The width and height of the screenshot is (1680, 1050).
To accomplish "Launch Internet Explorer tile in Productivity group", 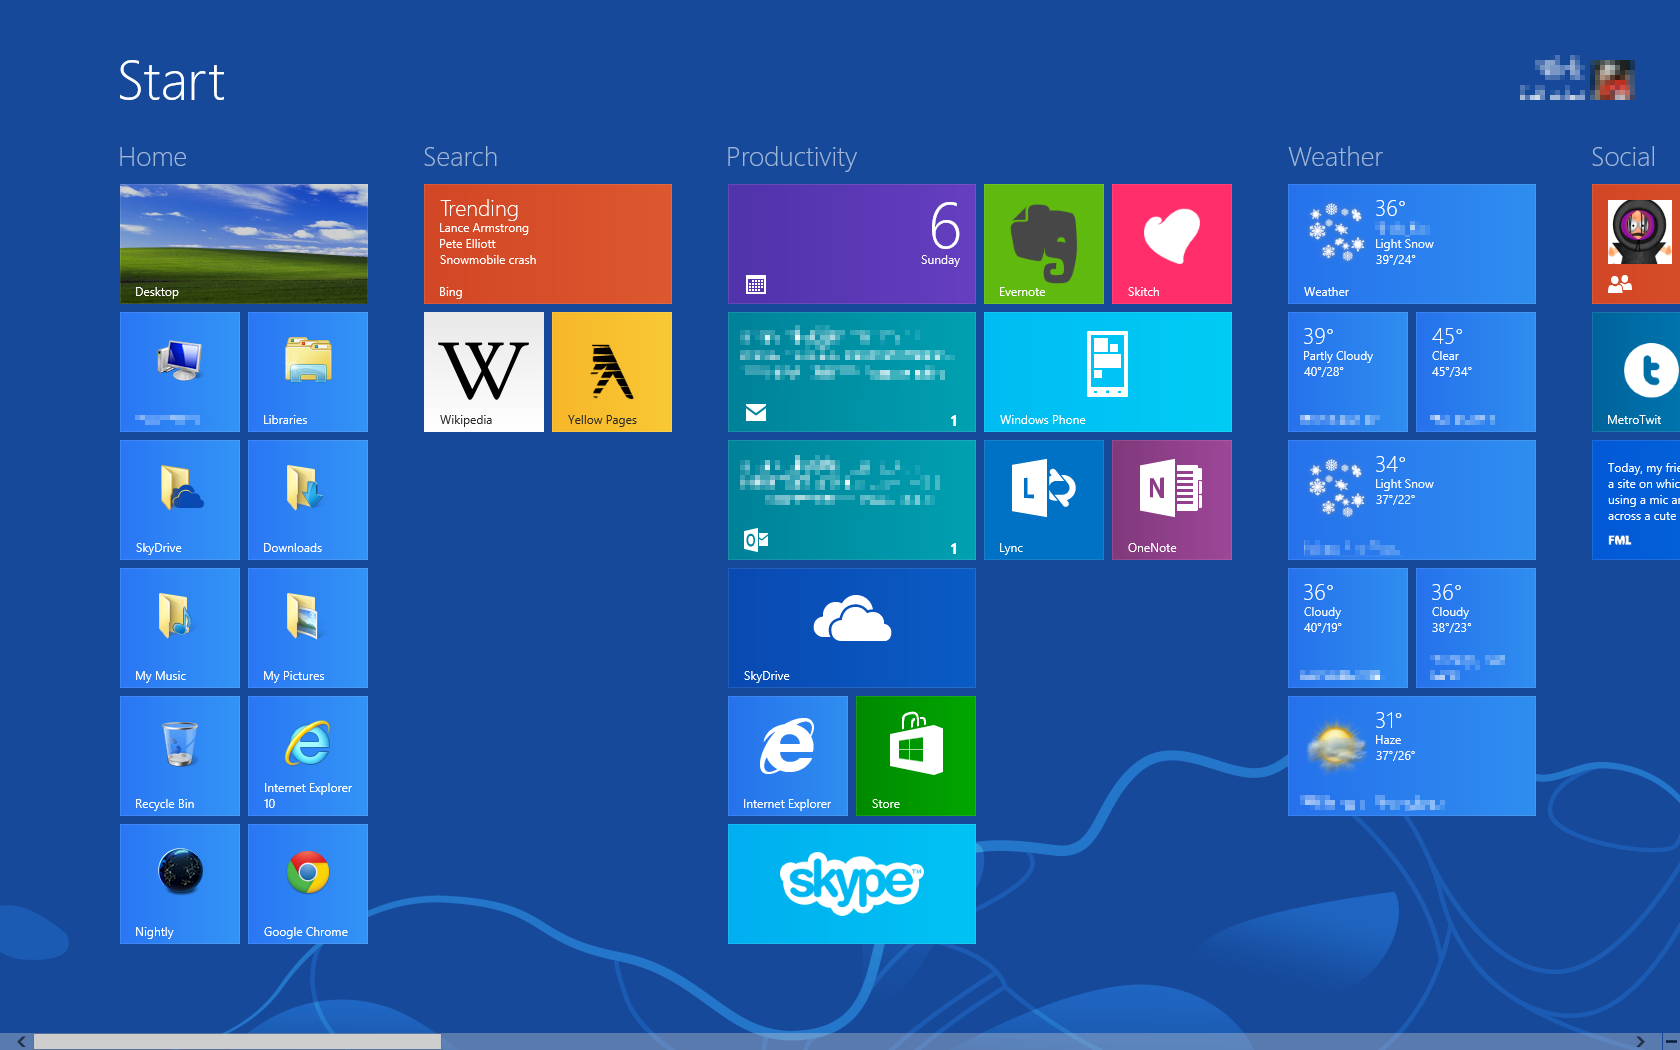I will point(788,756).
